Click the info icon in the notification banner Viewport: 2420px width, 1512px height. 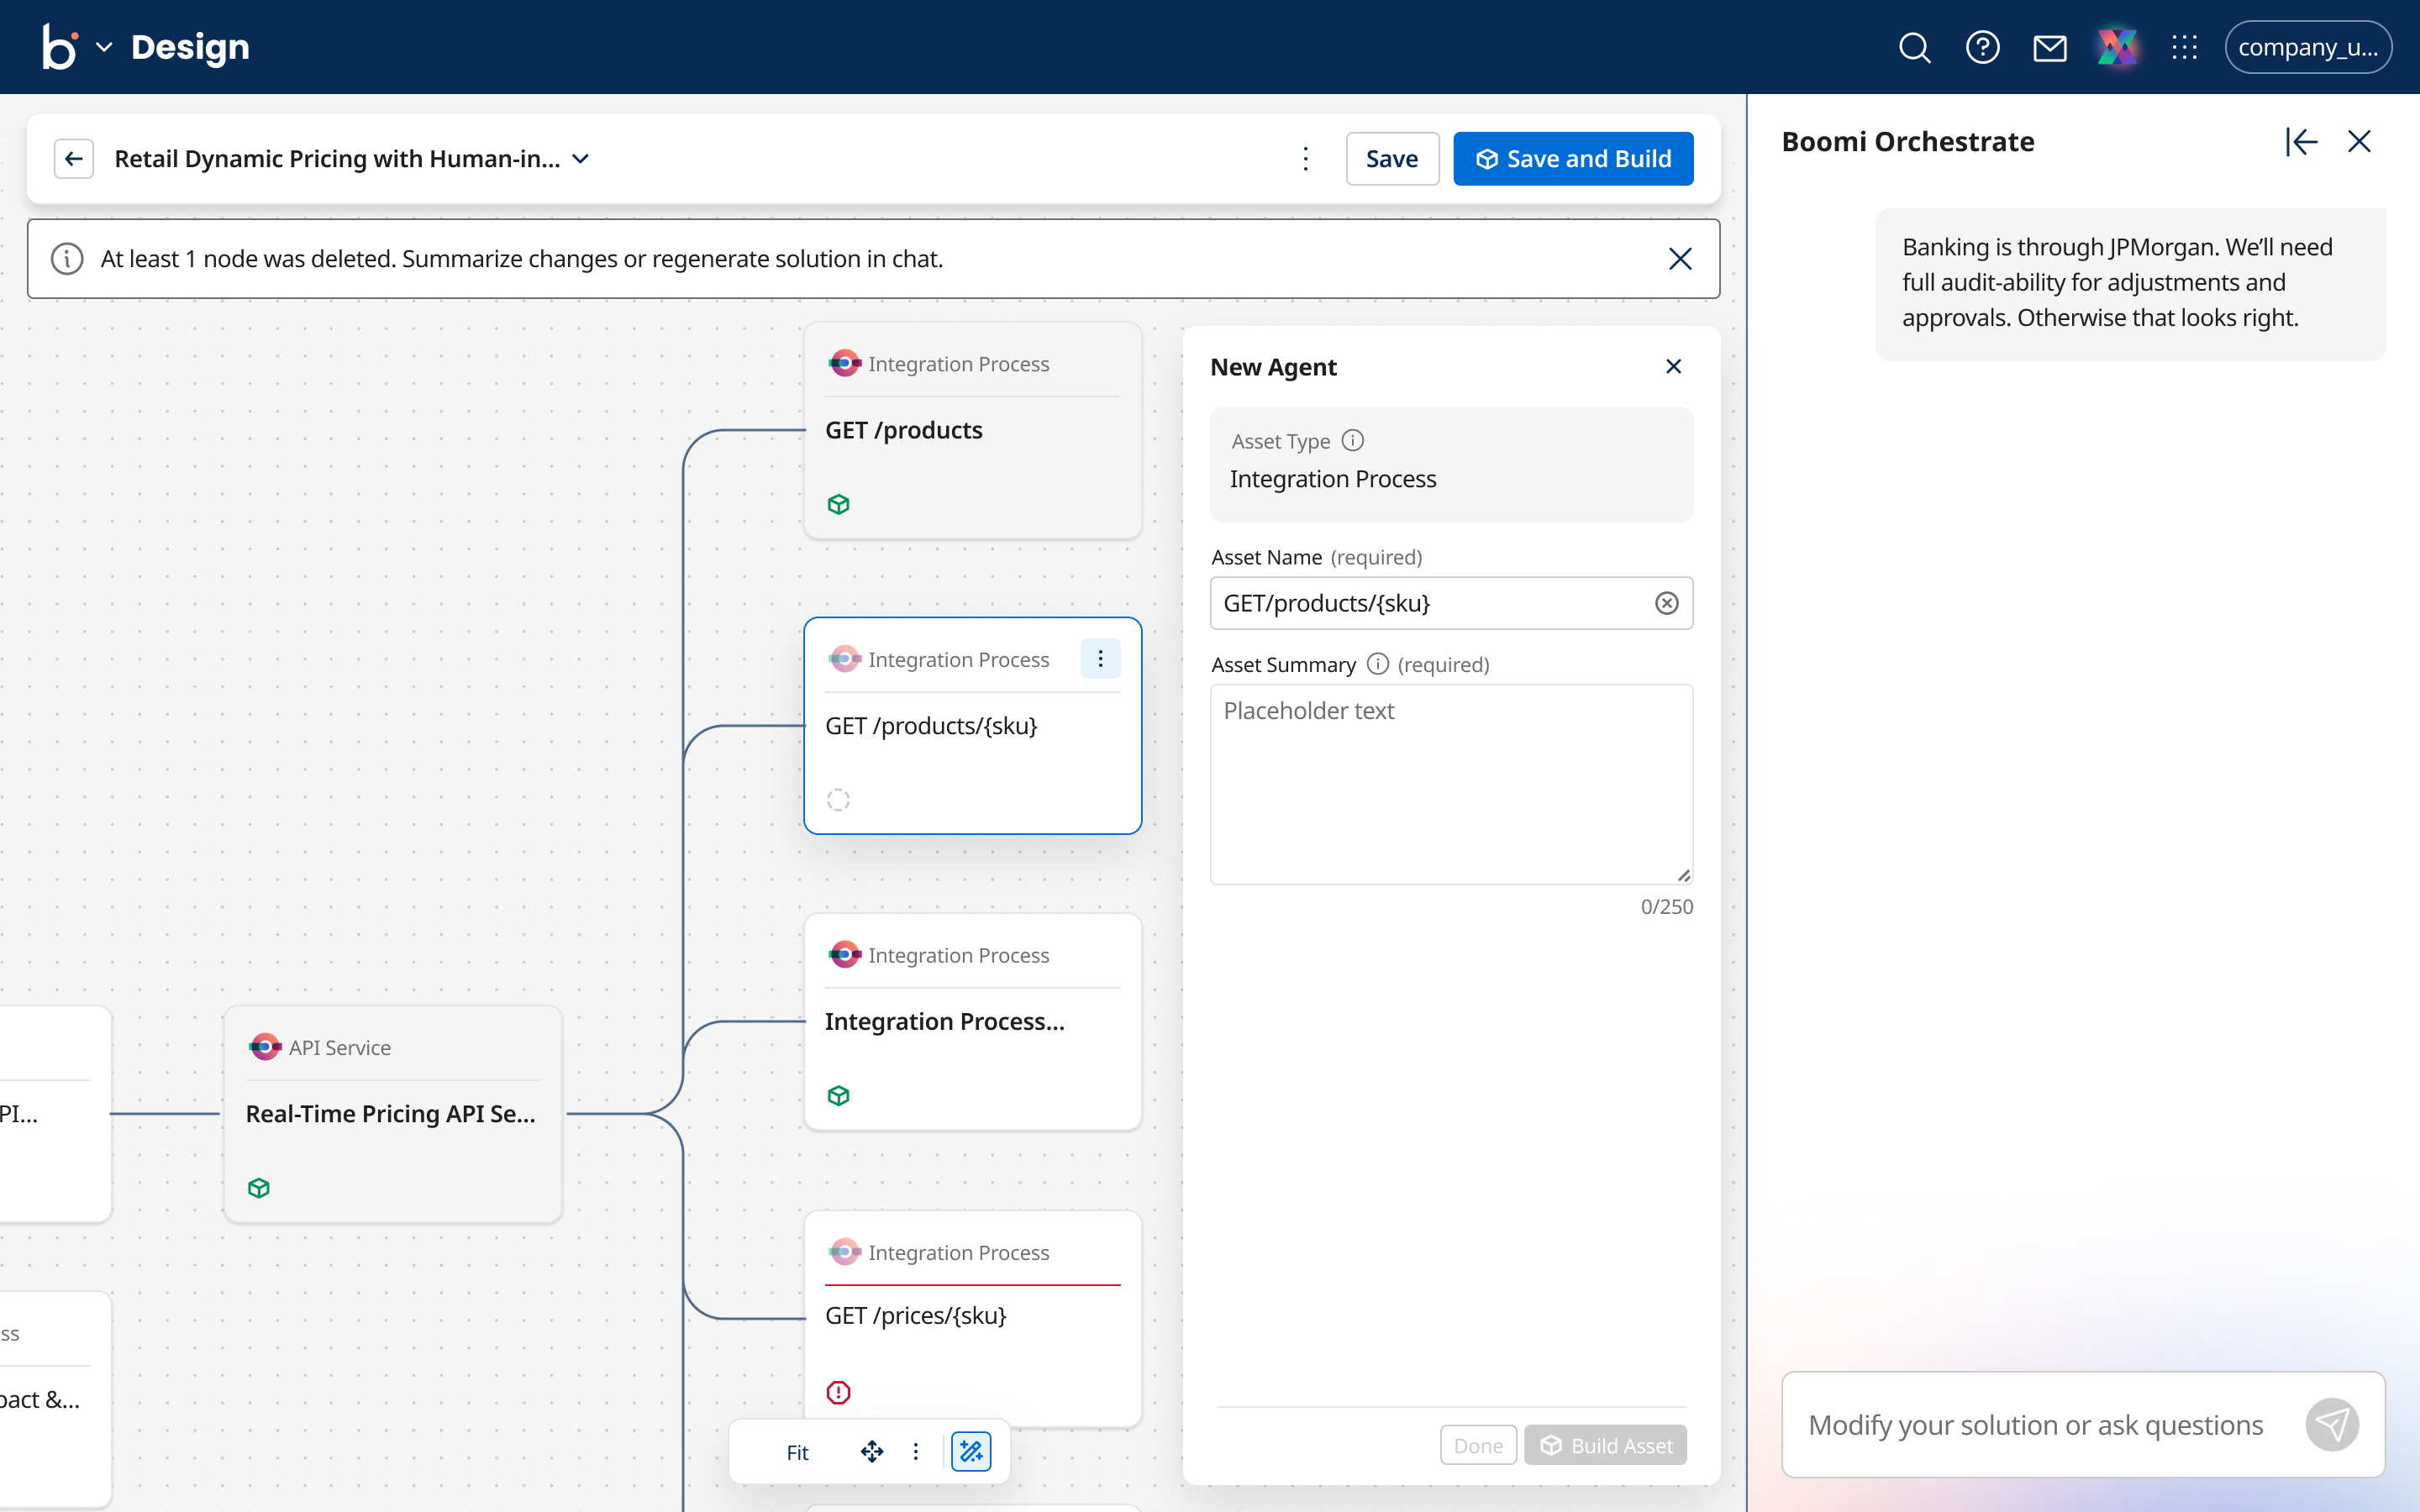click(67, 259)
